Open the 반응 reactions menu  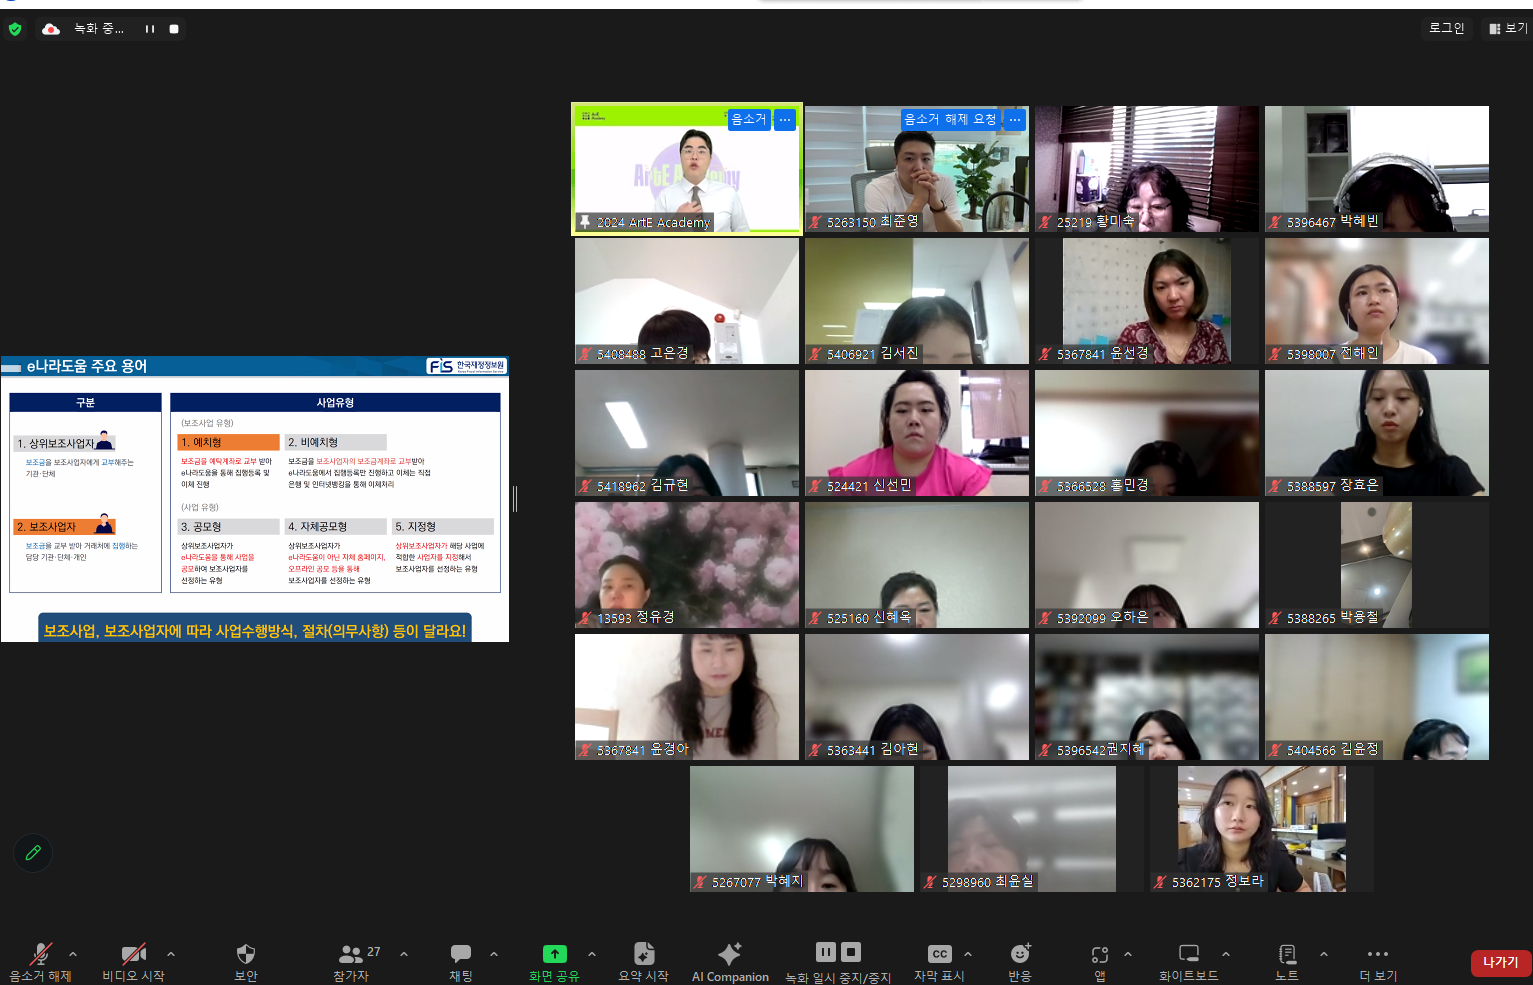point(1020,961)
